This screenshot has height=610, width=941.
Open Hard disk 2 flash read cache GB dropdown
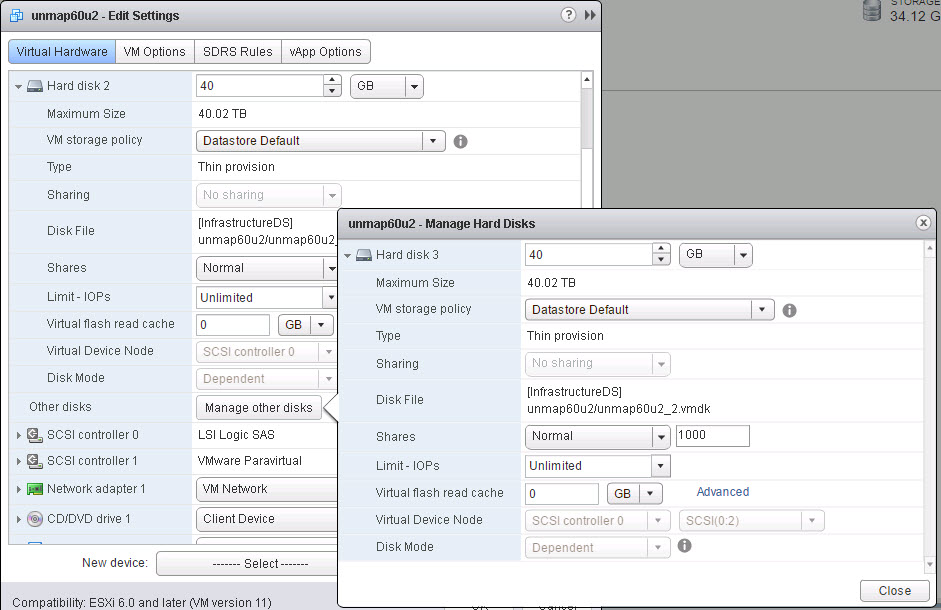[x=305, y=325]
